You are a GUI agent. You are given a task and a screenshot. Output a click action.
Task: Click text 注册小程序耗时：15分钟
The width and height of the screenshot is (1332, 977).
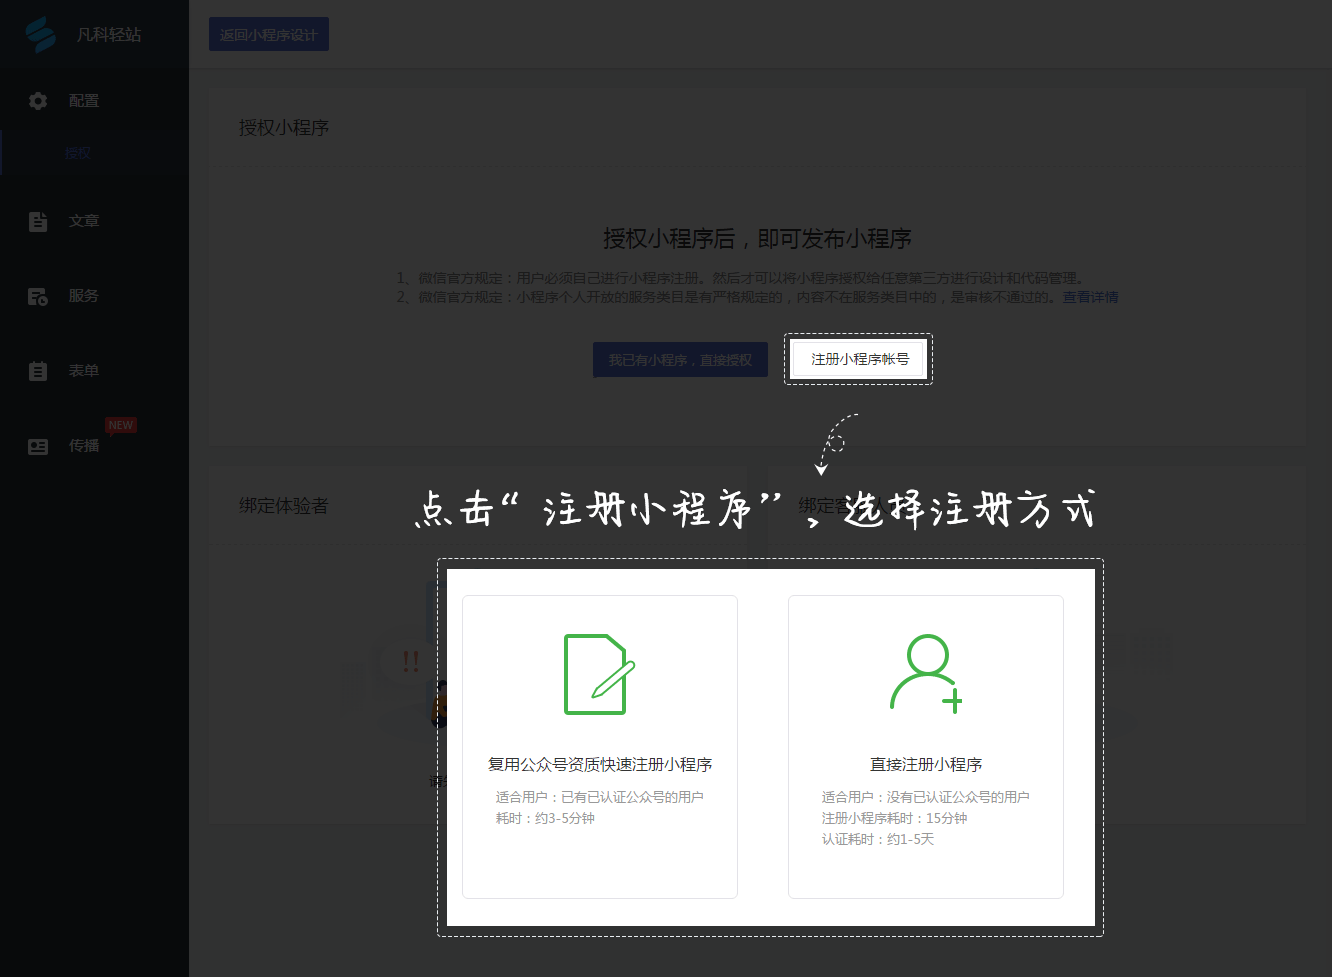(x=895, y=818)
